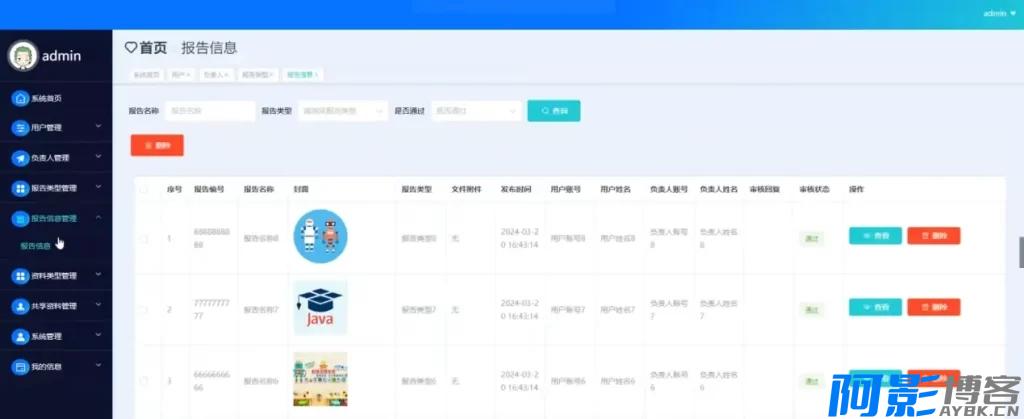Collapse the 报告信息管理 menu chevron
This screenshot has height=419, width=1024.
point(99,217)
